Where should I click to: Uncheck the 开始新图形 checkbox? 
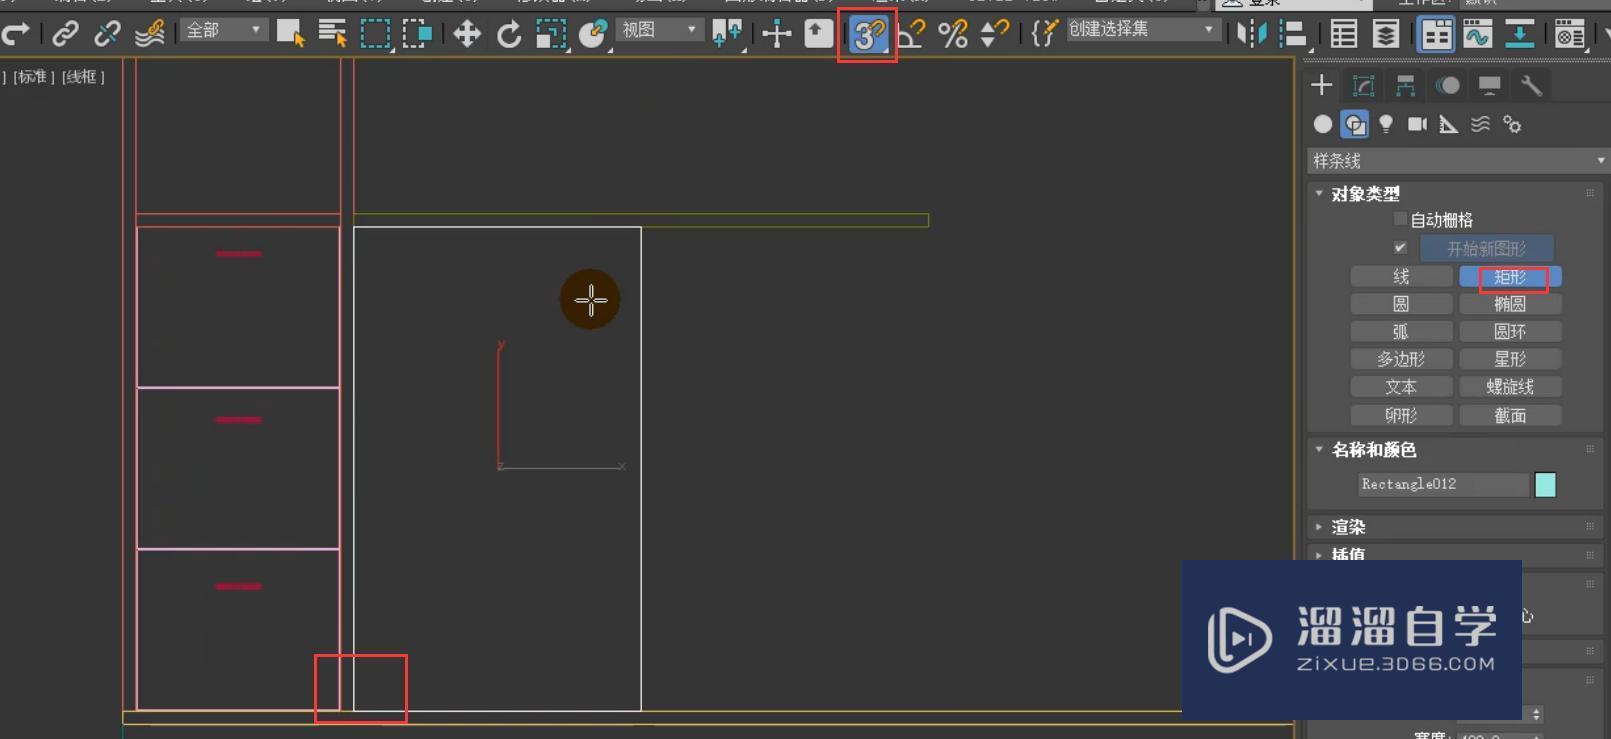1400,247
